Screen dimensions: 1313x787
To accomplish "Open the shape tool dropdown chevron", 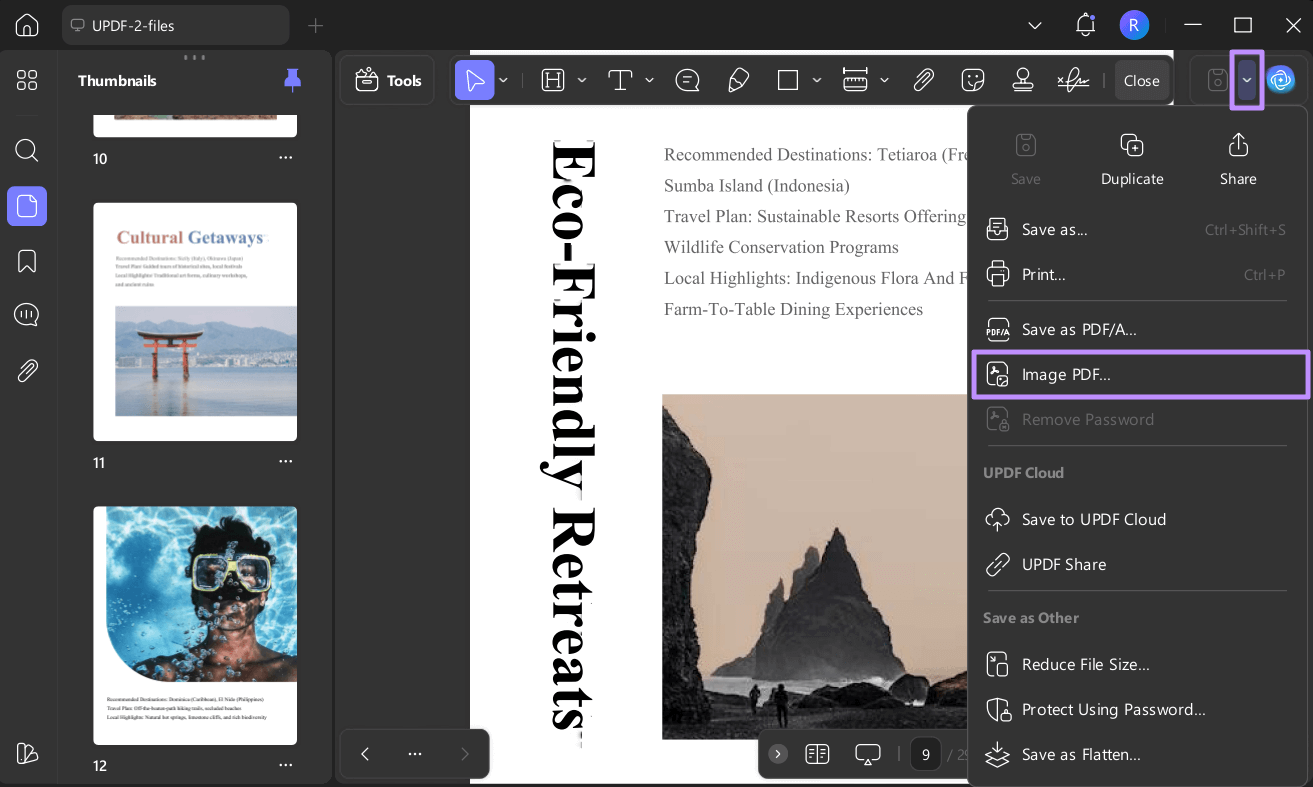I will (815, 80).
